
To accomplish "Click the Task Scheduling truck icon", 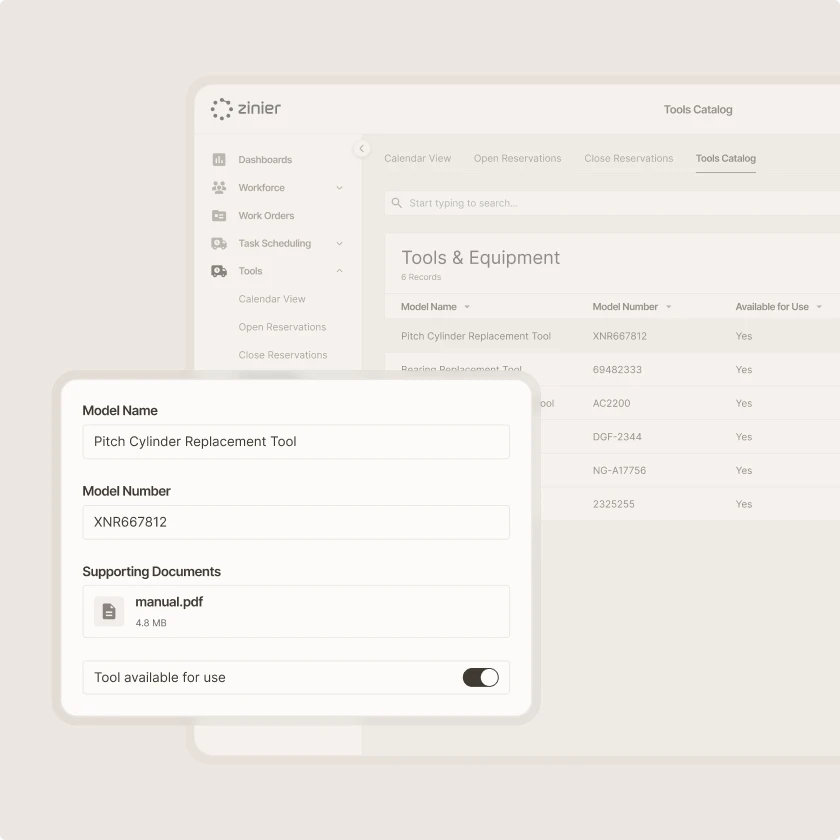I will tap(219, 243).
